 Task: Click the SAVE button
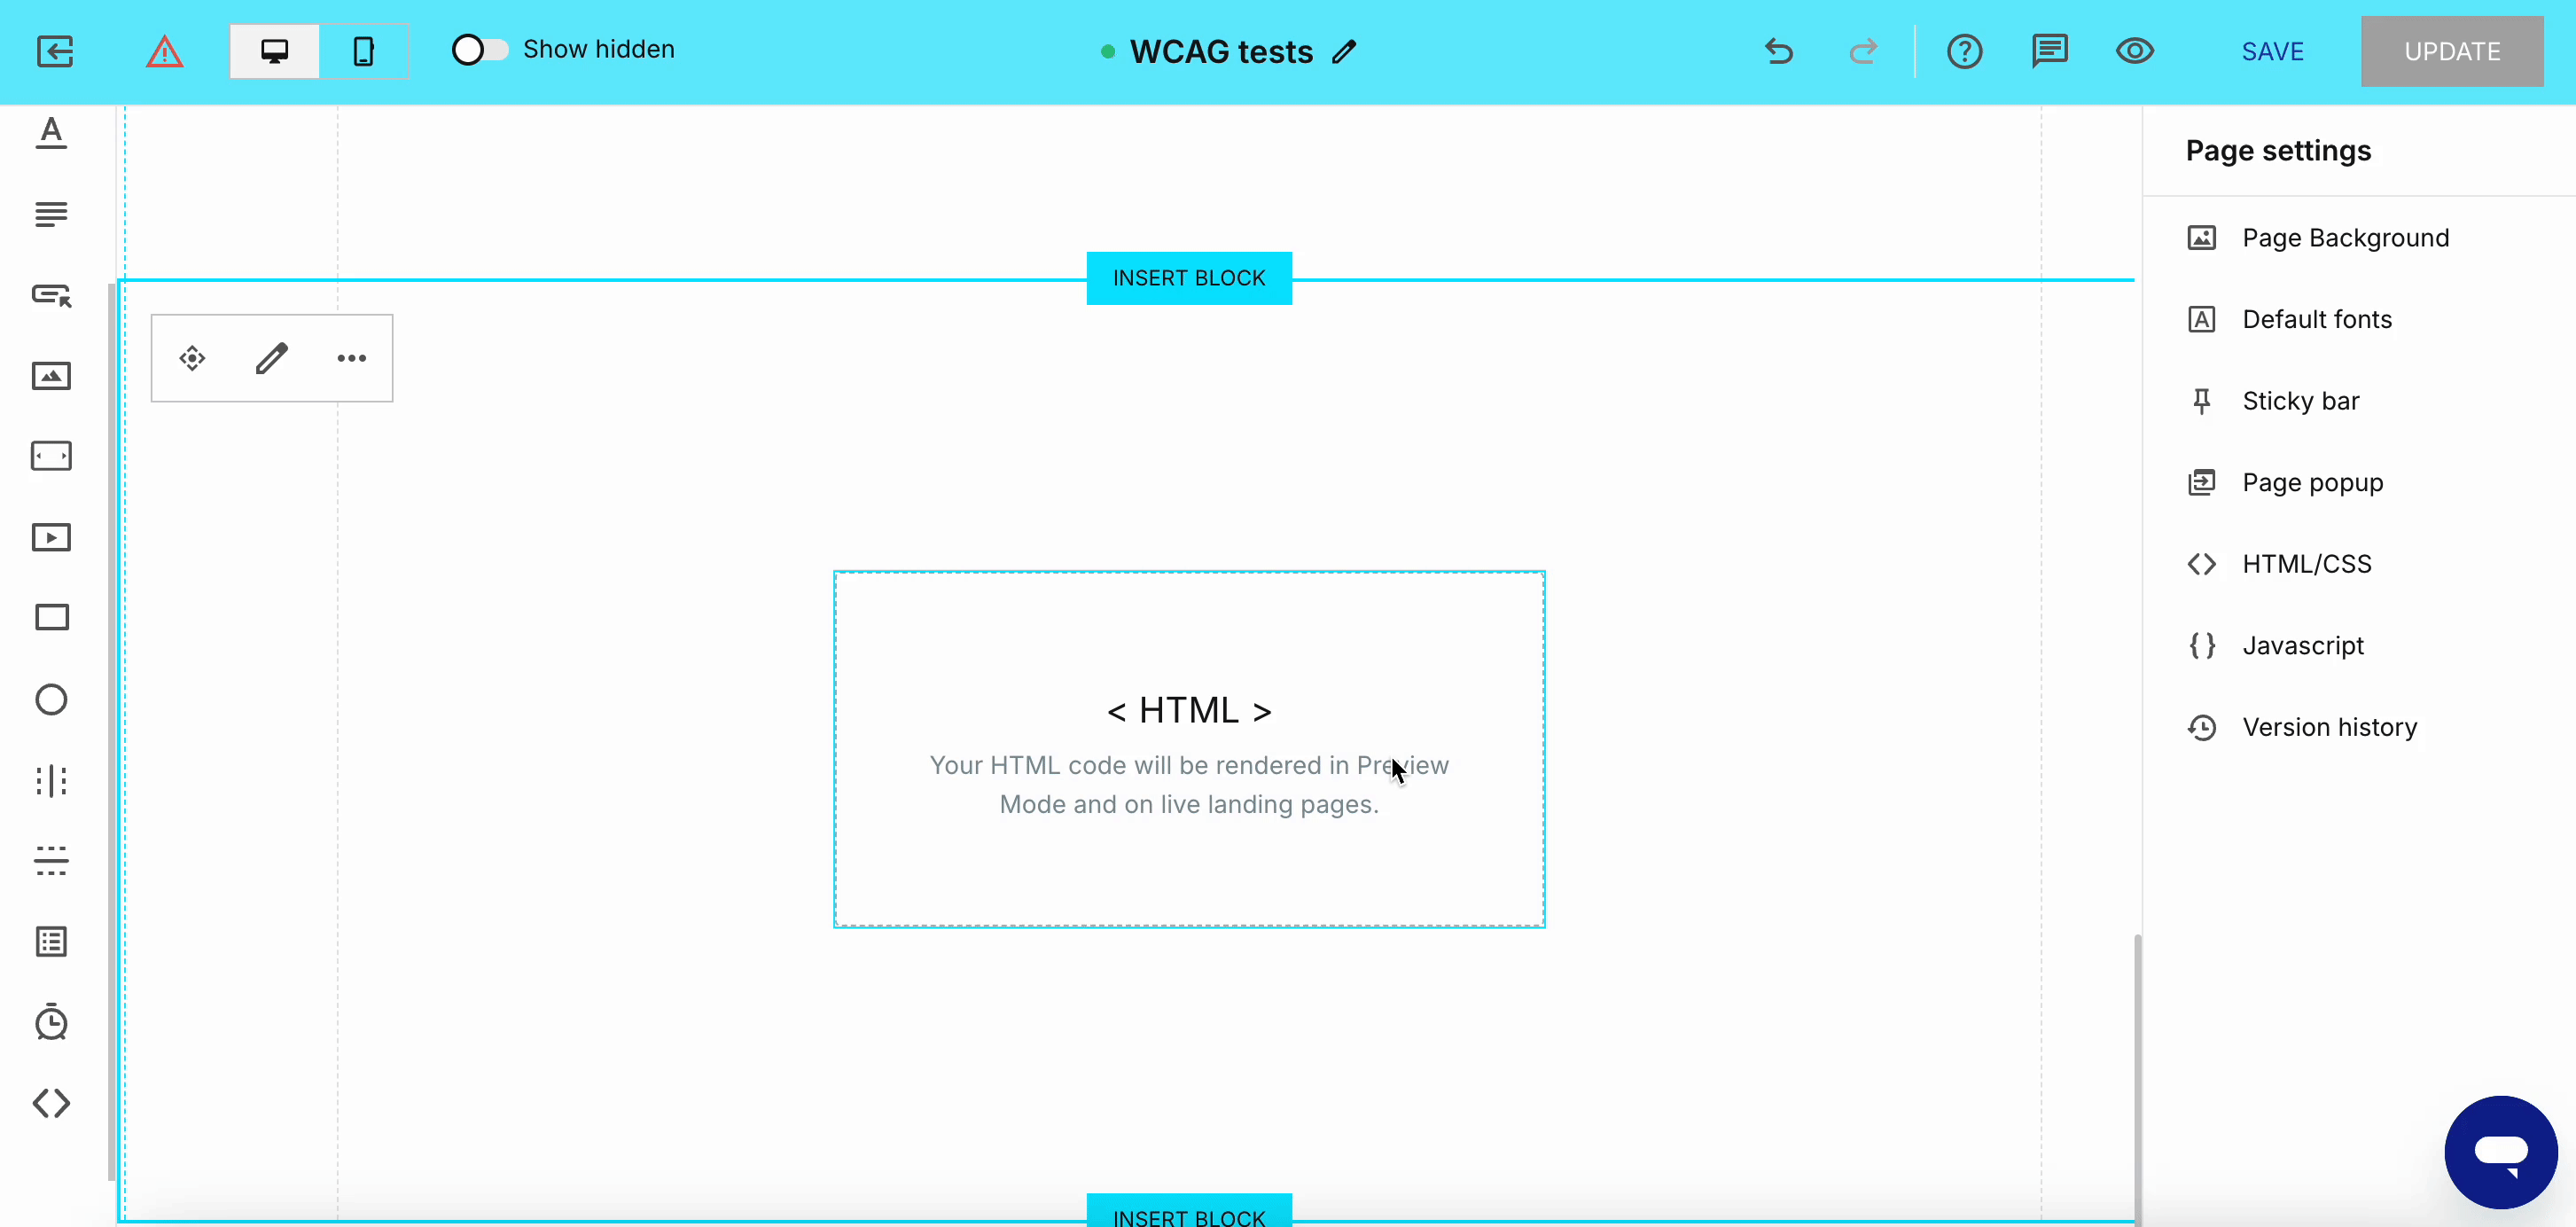(x=2272, y=51)
